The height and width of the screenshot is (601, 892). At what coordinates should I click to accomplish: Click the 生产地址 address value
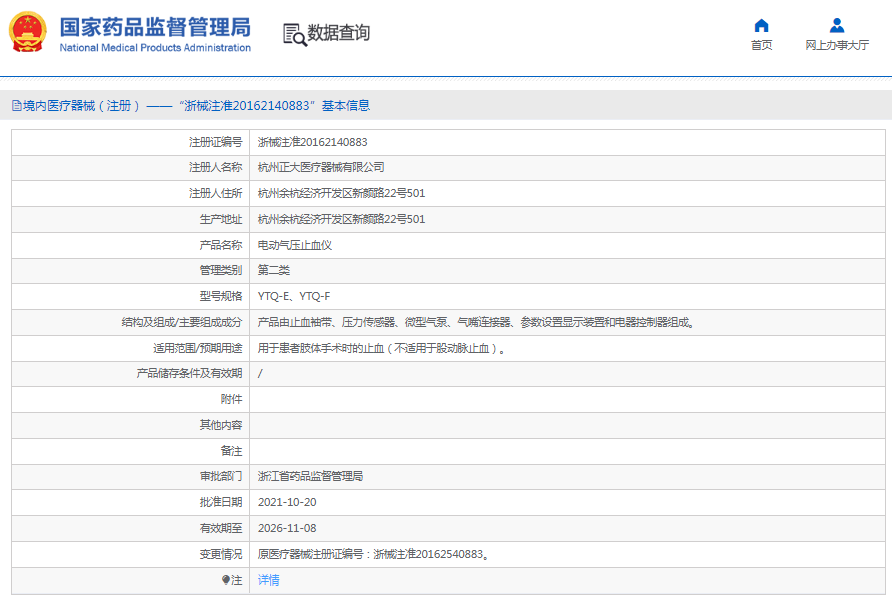point(341,219)
